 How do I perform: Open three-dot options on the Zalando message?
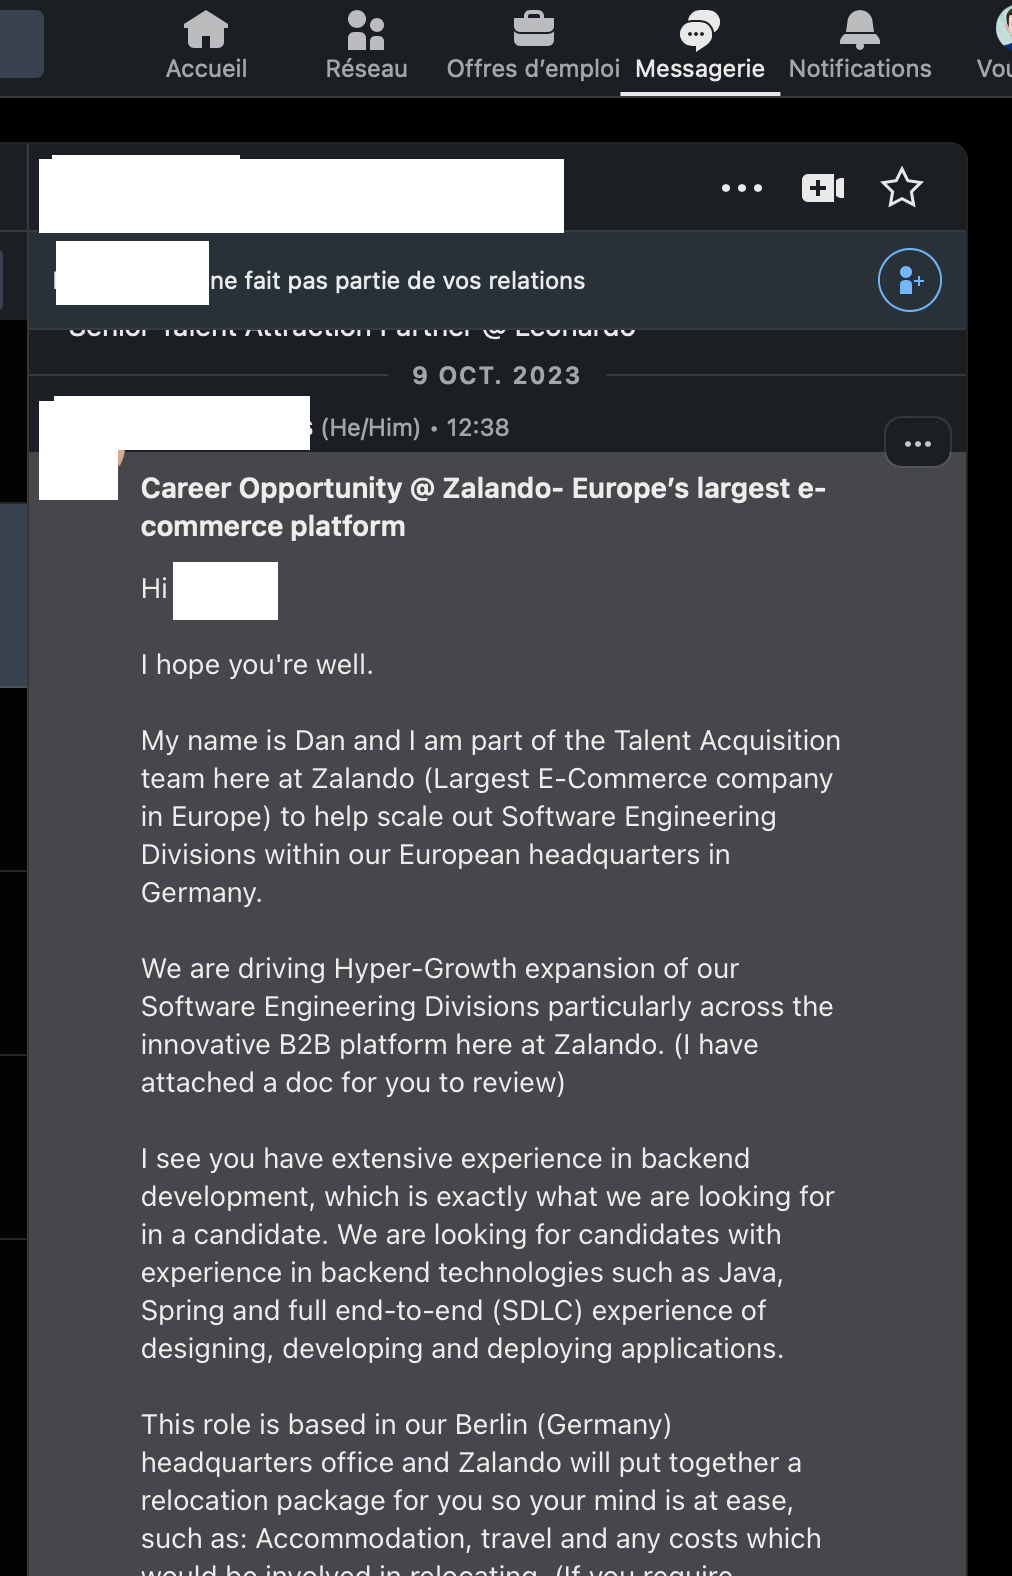917,443
